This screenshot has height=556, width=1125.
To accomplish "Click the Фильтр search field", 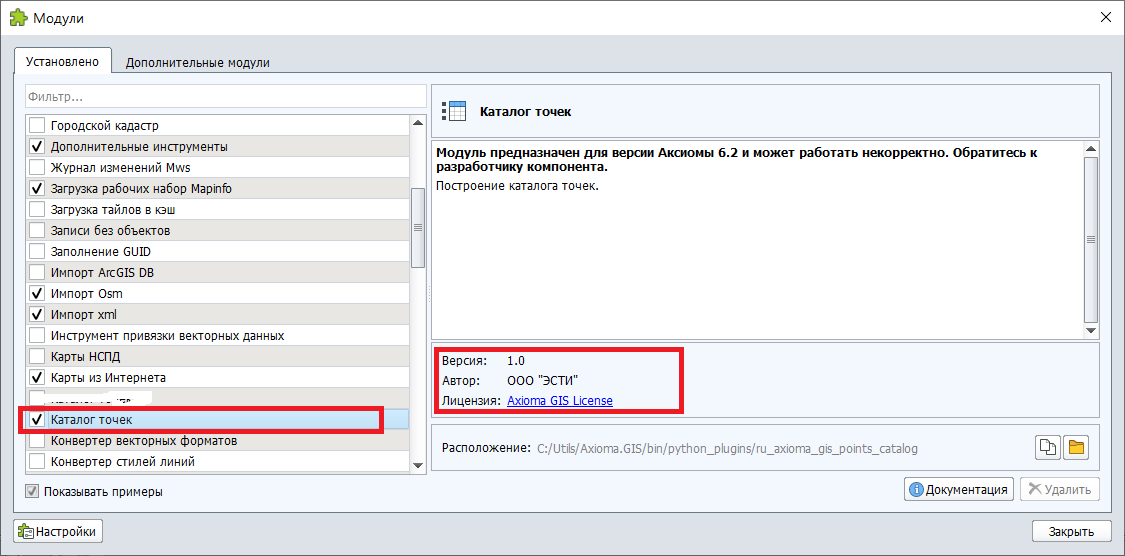I will 225,97.
